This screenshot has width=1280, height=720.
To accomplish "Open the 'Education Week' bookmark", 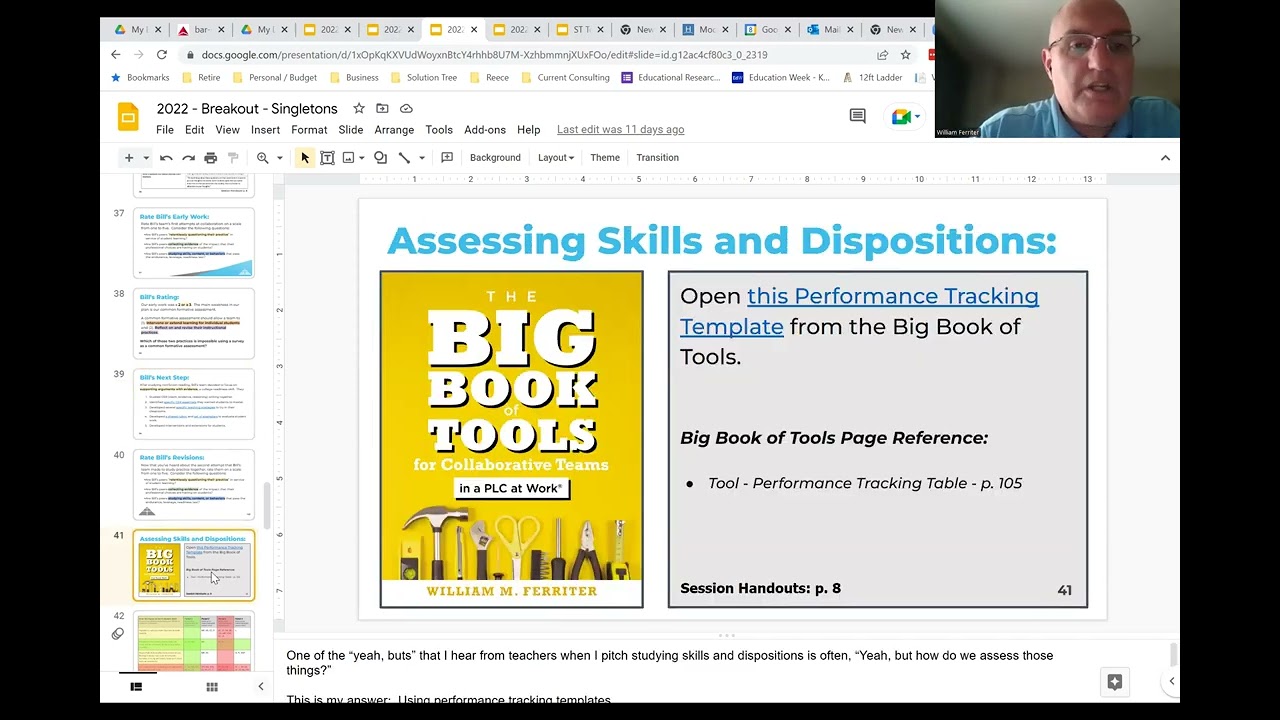I will 780,77.
